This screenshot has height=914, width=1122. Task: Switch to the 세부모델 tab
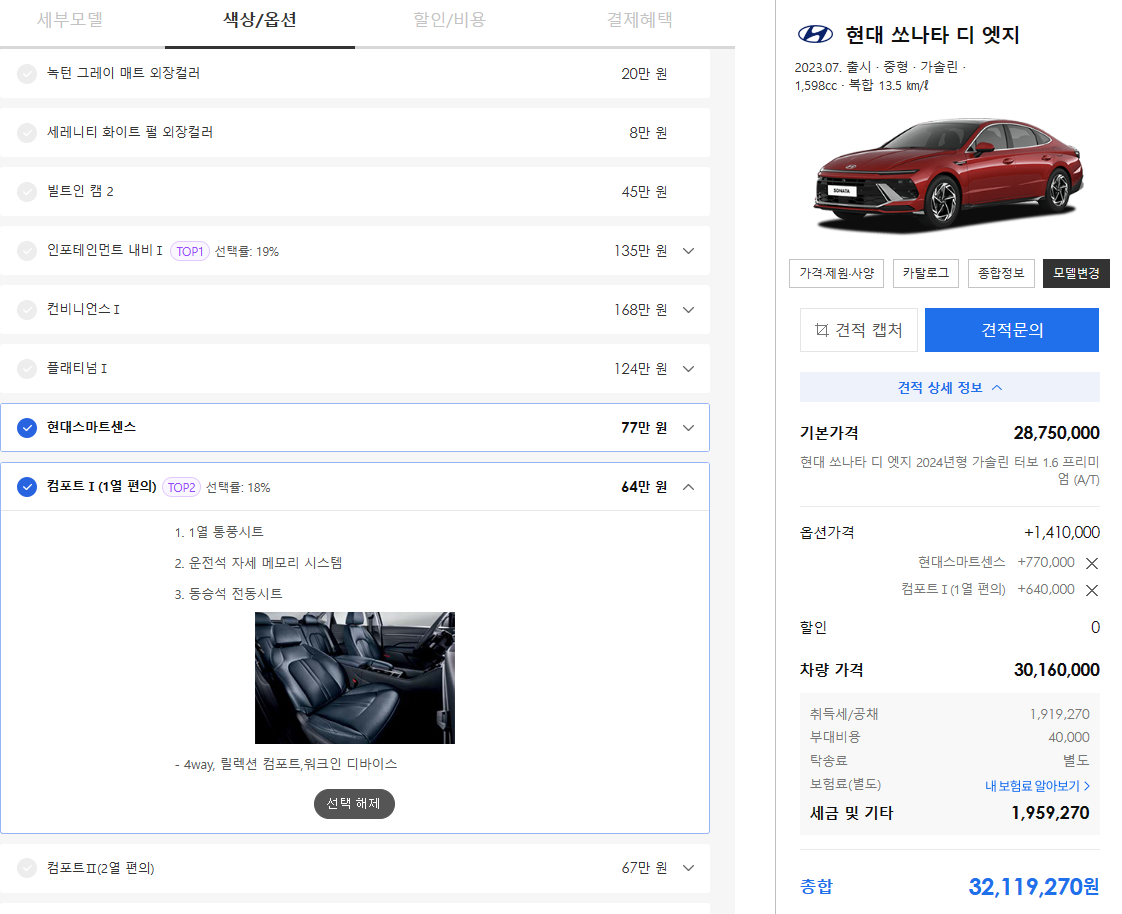70,20
